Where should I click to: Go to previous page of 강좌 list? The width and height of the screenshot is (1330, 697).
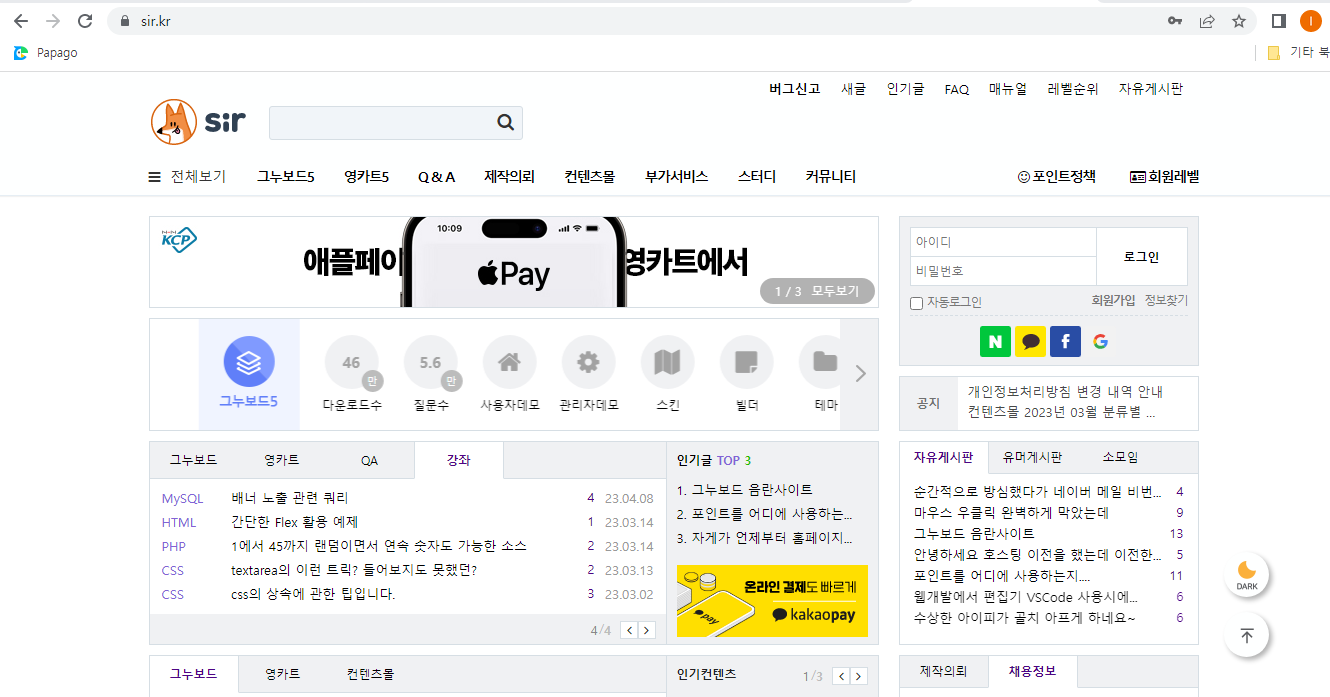(x=629, y=630)
